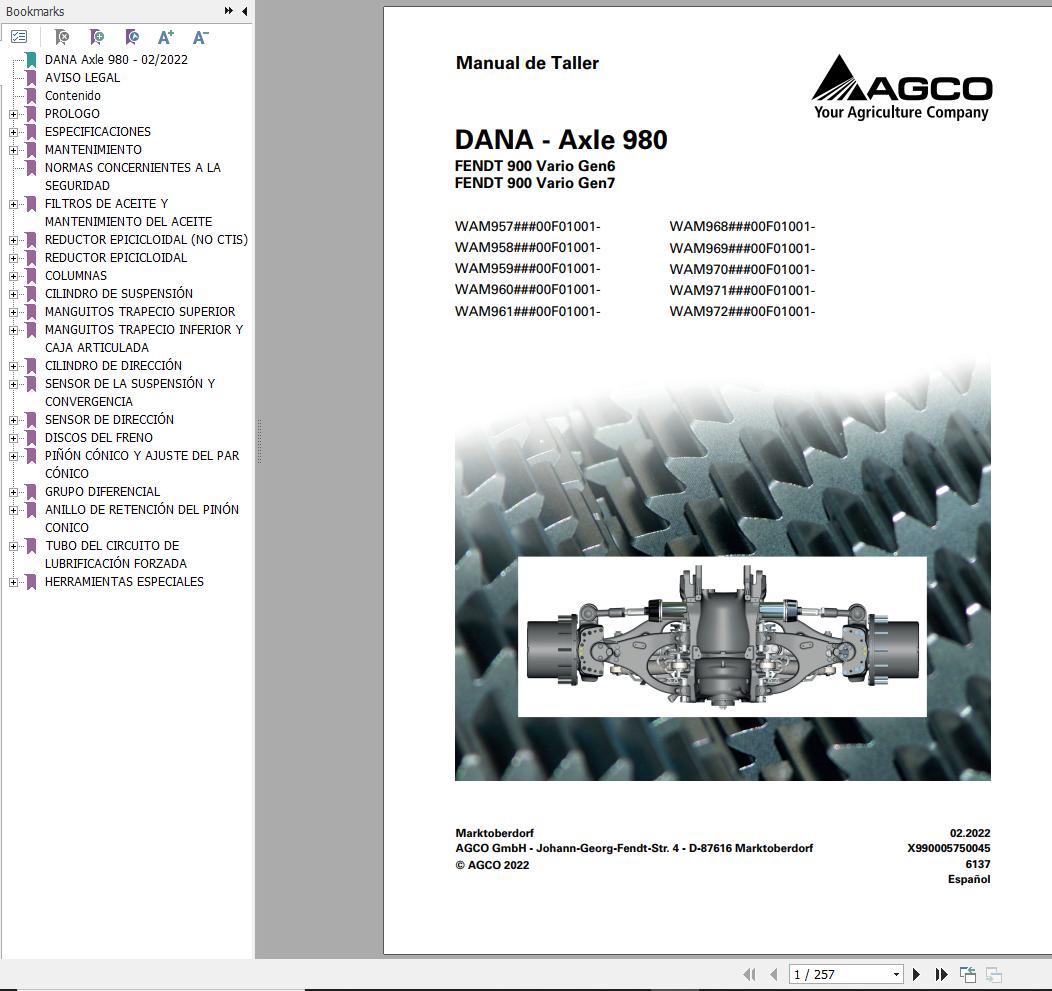Image resolution: width=1052 pixels, height=991 pixels.
Task: Click the panel splitter grip handle
Action: coord(259,441)
